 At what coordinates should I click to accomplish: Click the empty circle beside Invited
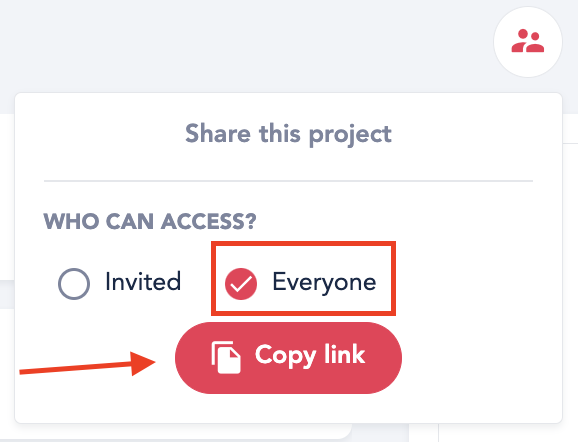click(74, 283)
